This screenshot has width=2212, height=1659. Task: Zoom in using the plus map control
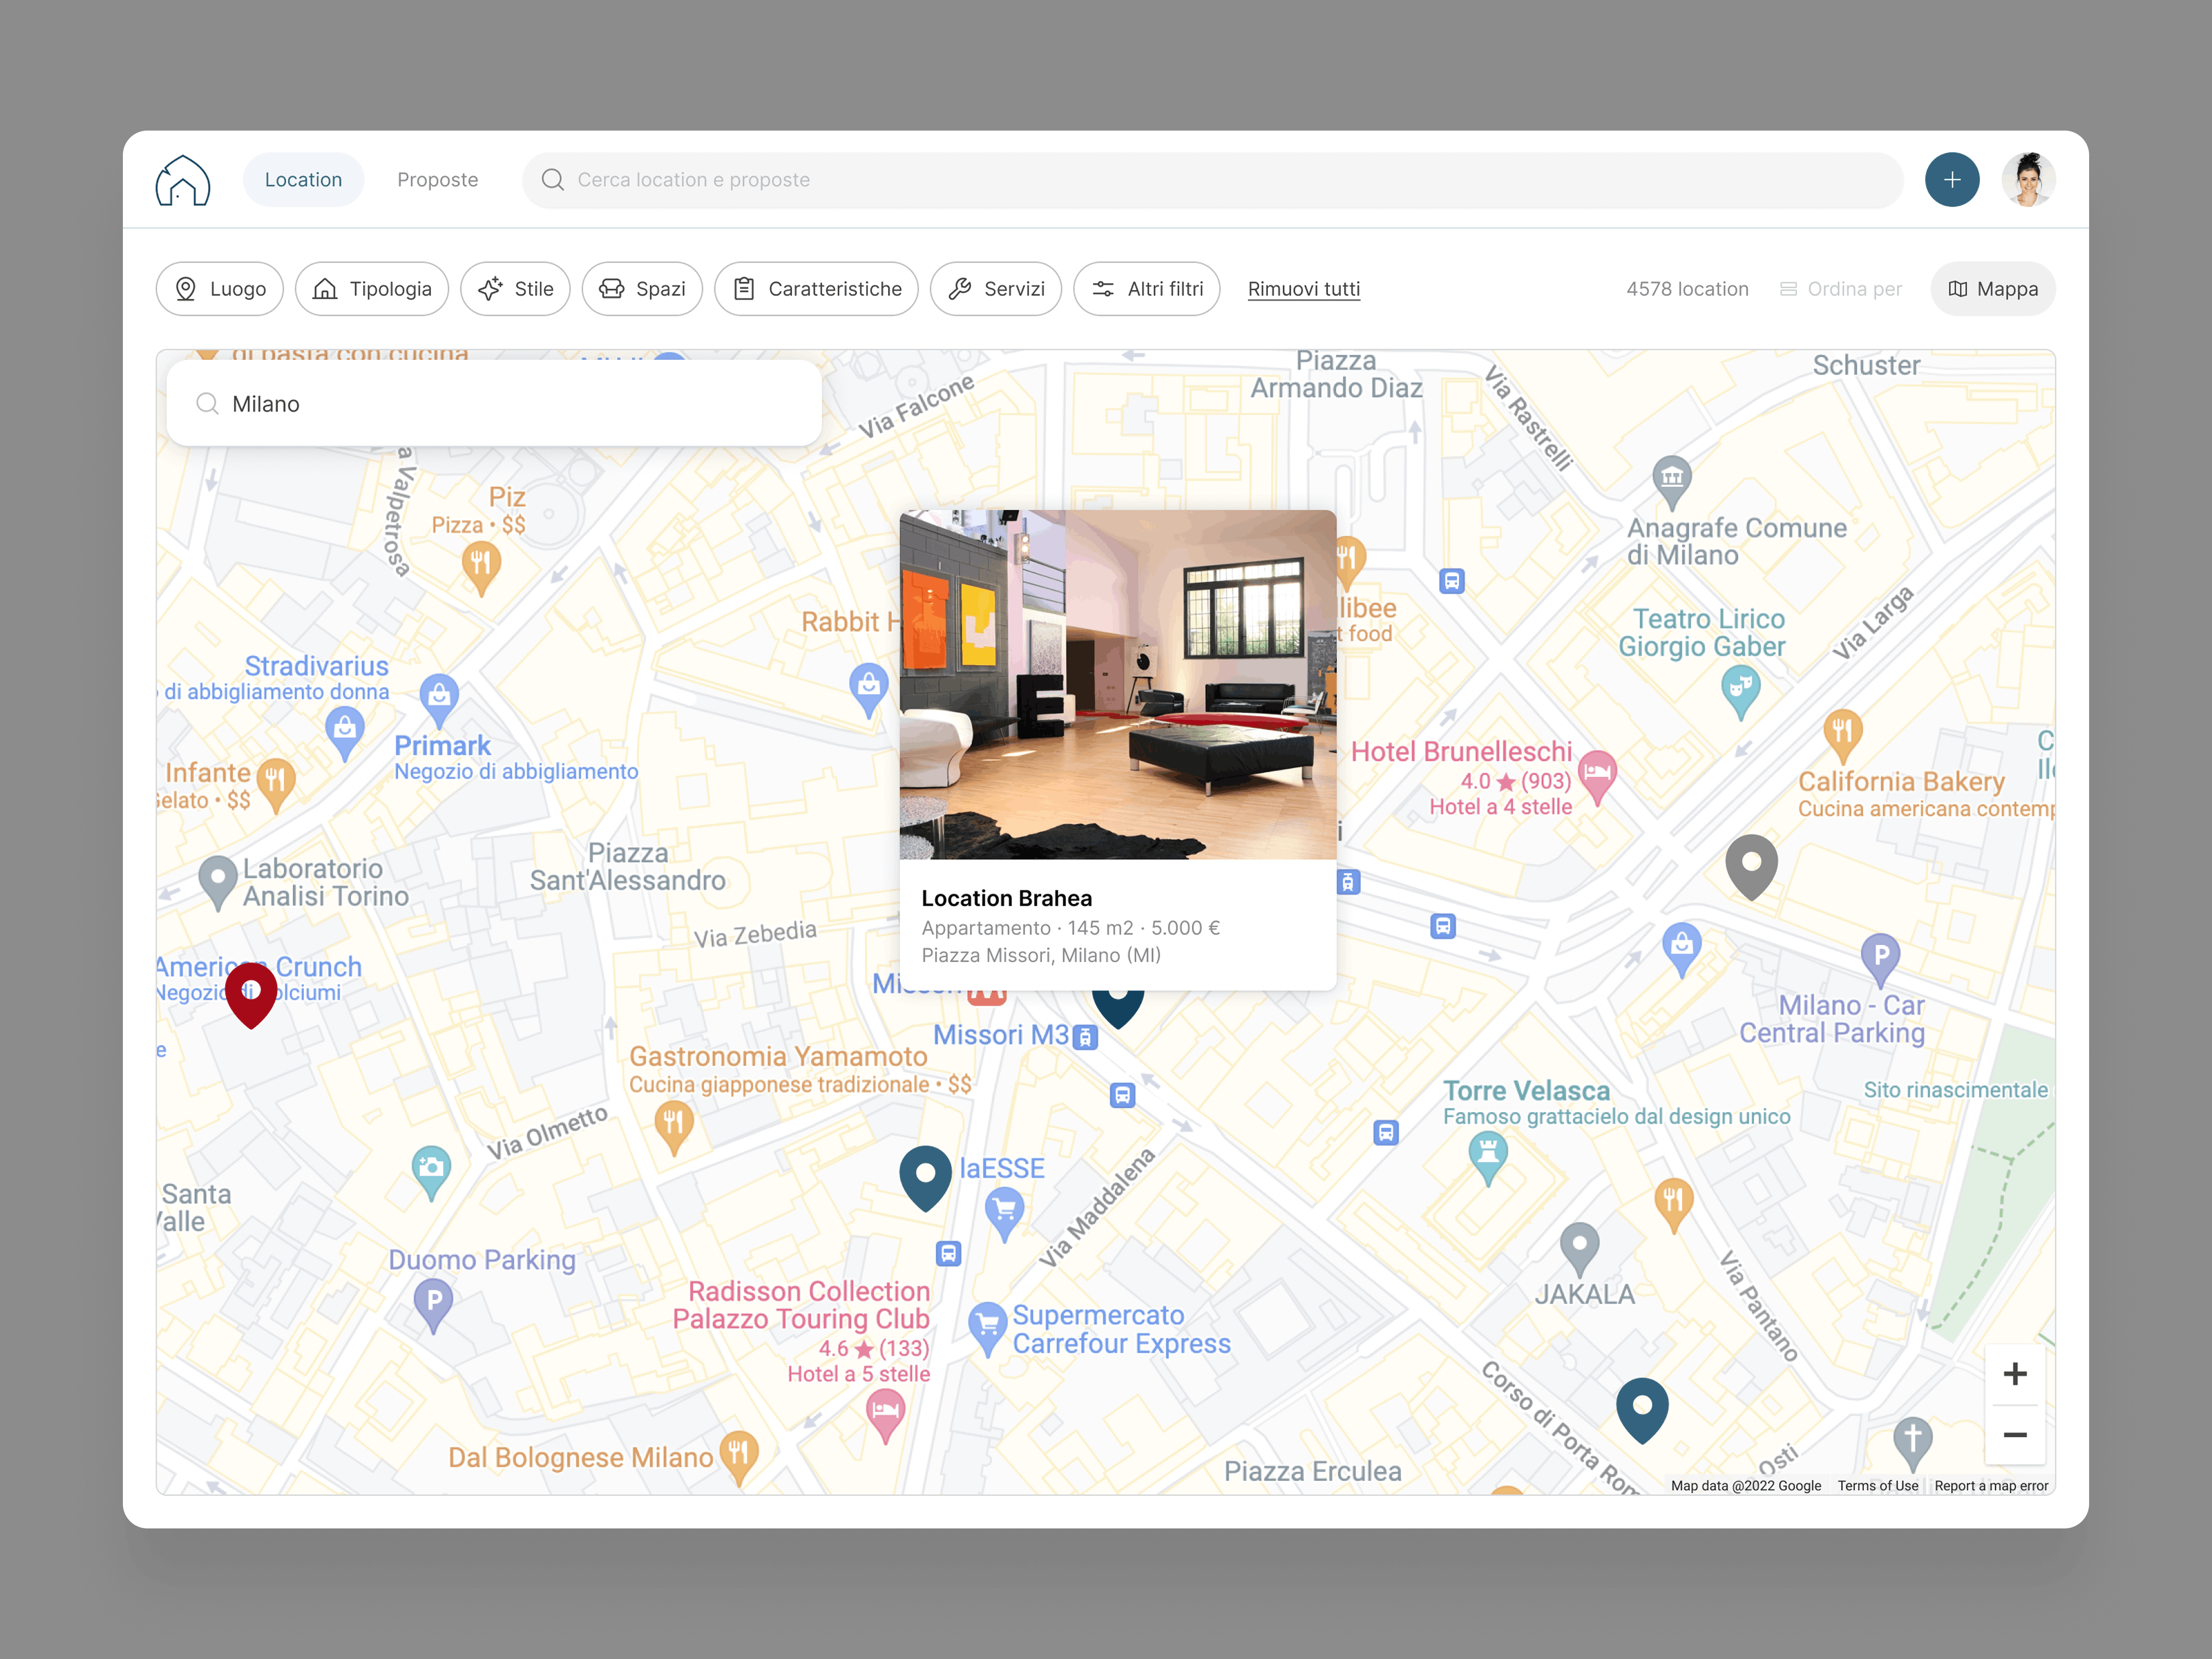coord(2015,1373)
